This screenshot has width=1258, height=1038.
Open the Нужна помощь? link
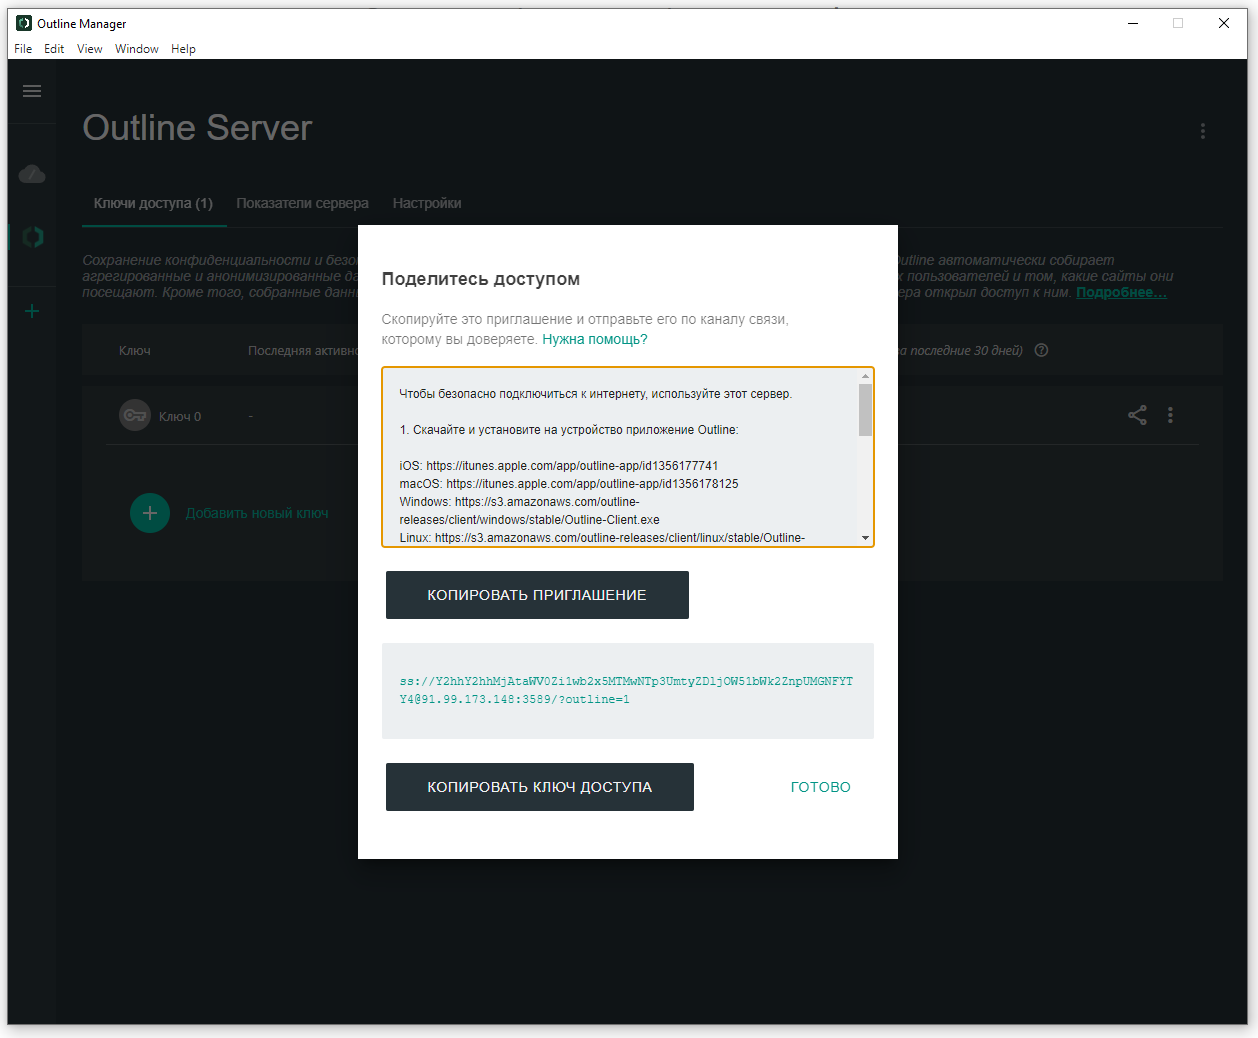[x=595, y=340]
